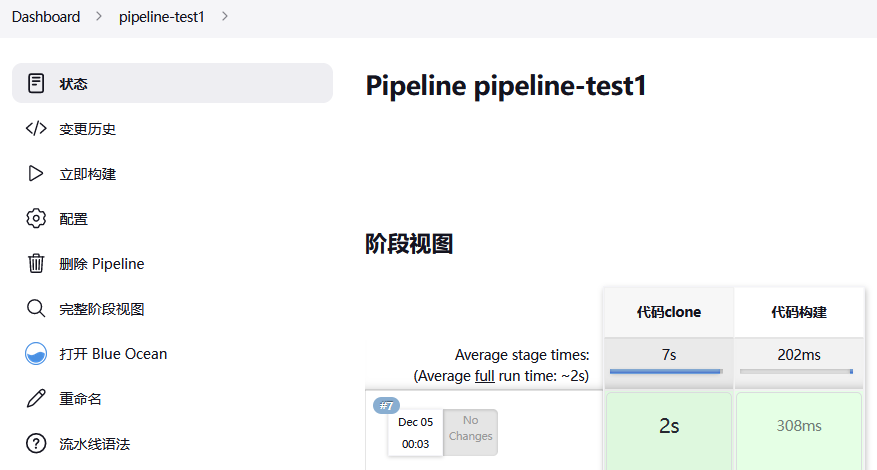Screen dimensions: 877x470
Task: Open the 308ms 代码构建 stage cell
Action: pyautogui.click(x=799, y=427)
